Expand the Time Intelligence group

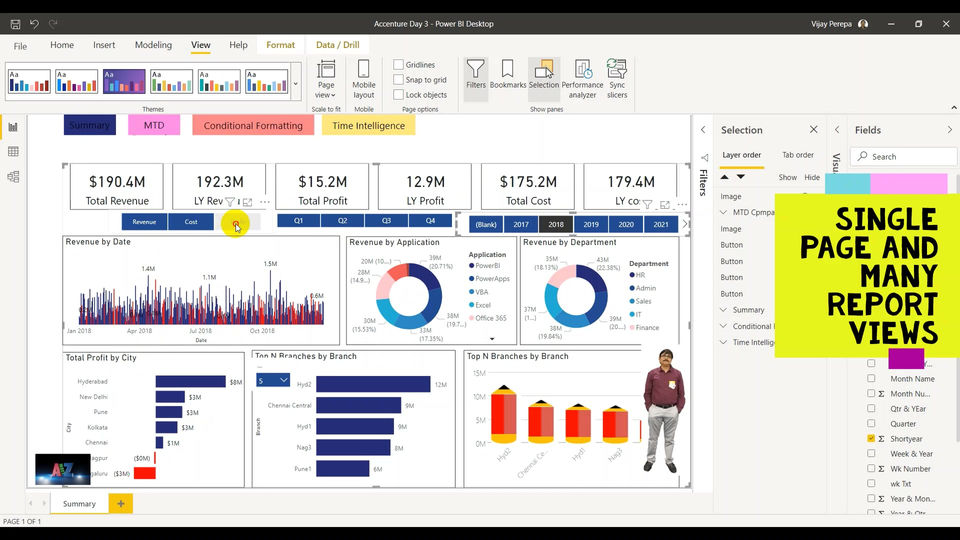click(724, 342)
